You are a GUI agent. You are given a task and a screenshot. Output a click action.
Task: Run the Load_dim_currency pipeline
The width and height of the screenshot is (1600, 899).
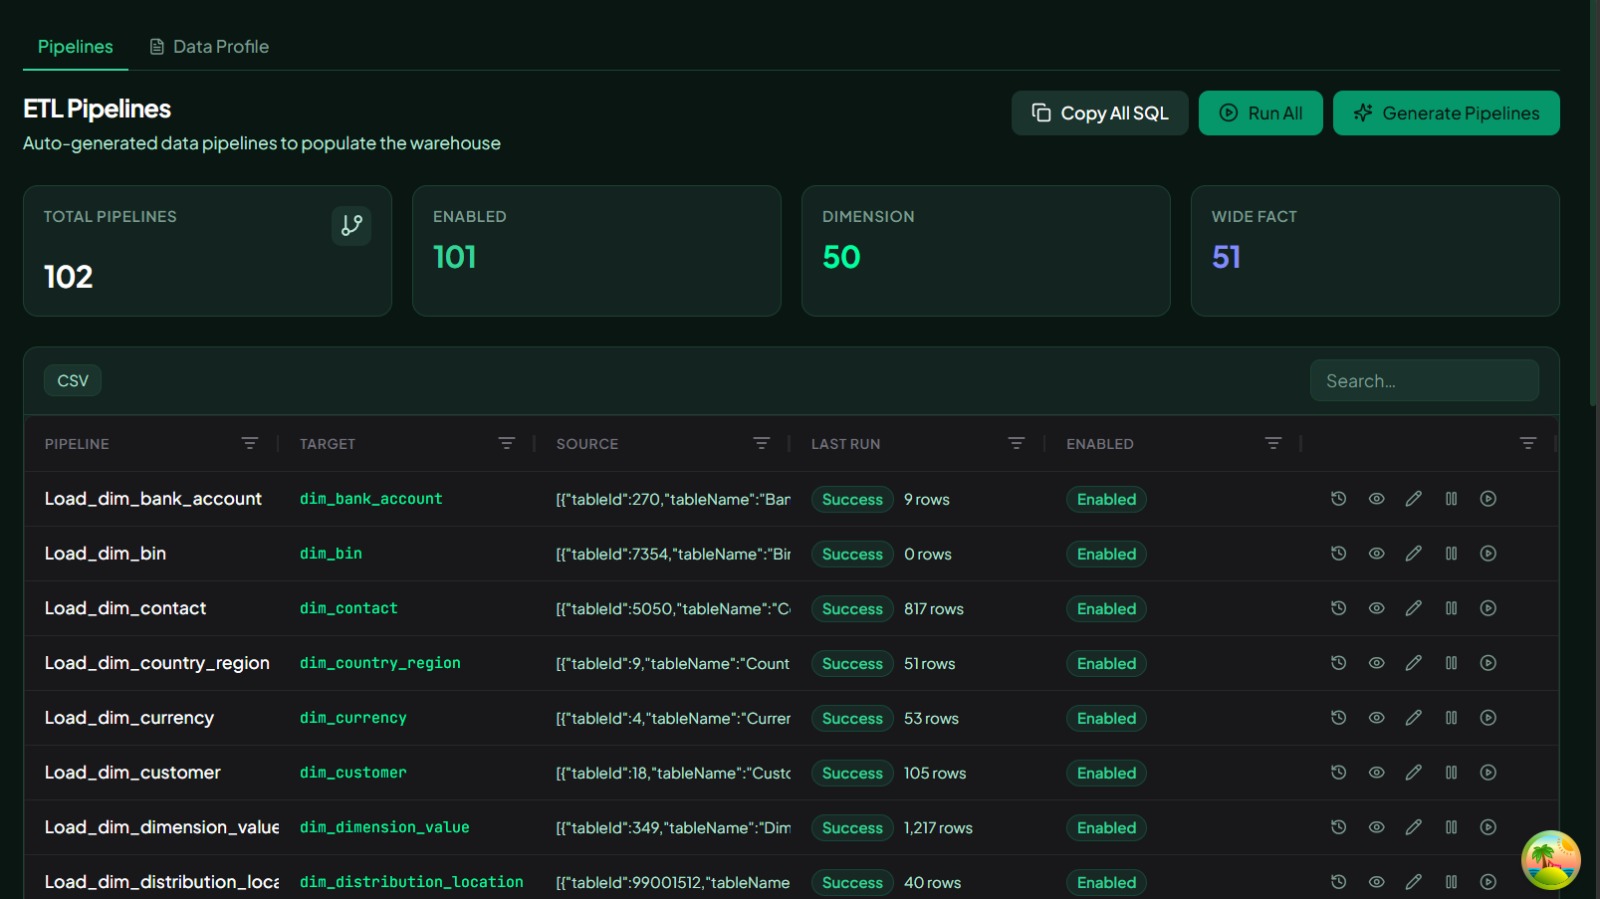[1488, 718]
